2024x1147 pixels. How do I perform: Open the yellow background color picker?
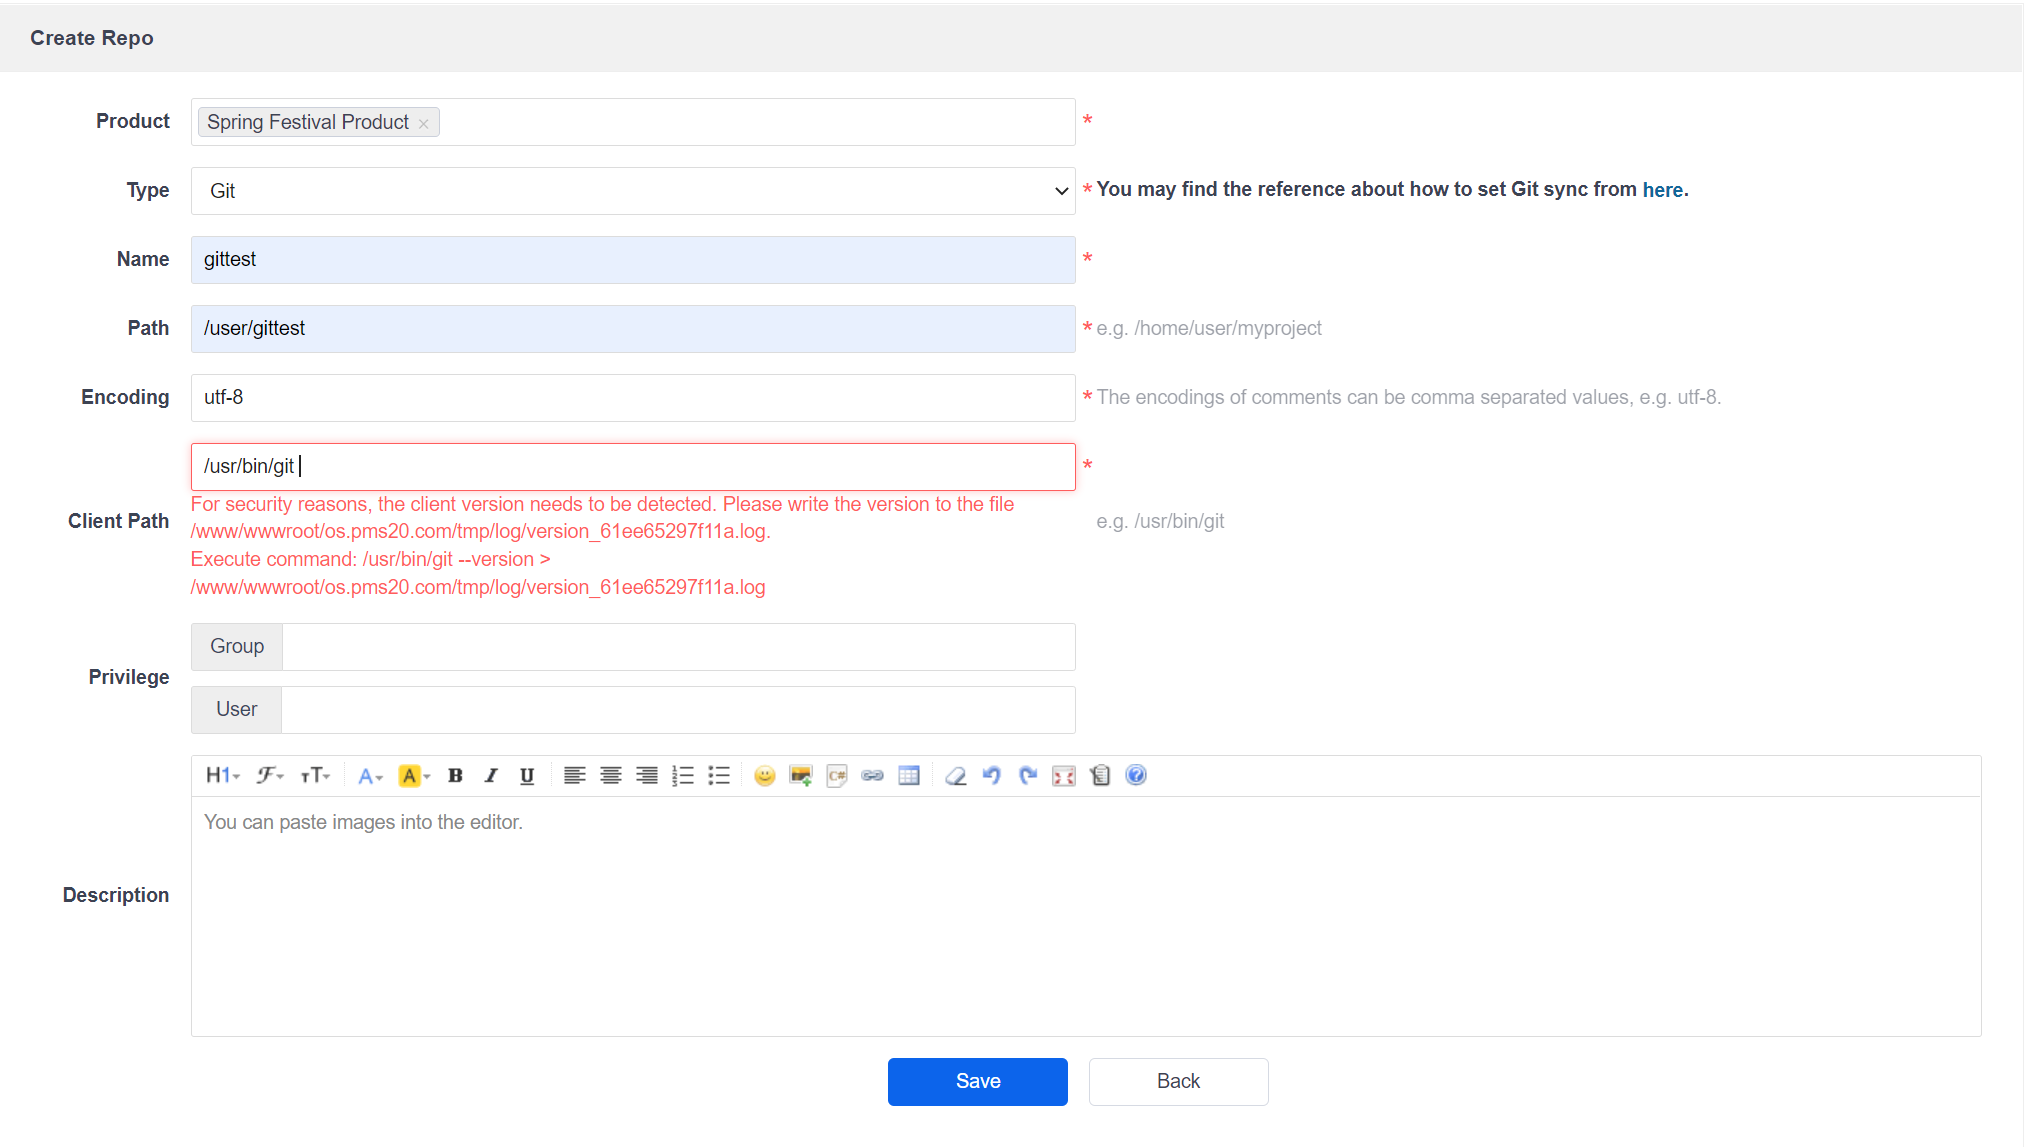(x=413, y=775)
